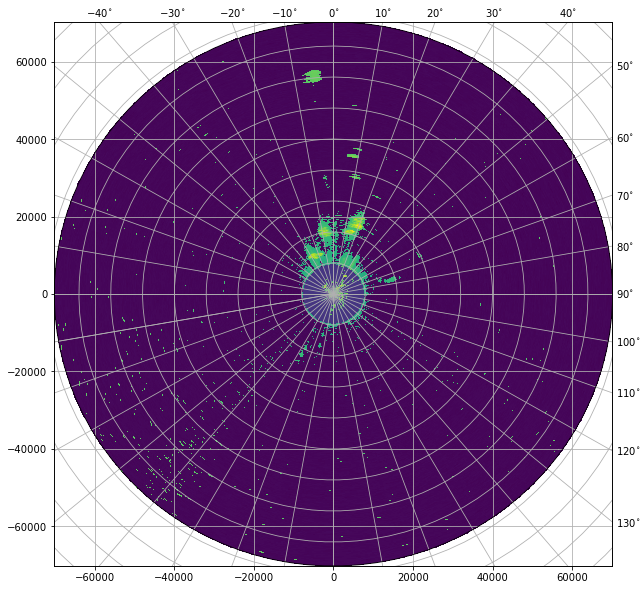Click x-axis tick label 0
640x590 pixels.
(334, 577)
